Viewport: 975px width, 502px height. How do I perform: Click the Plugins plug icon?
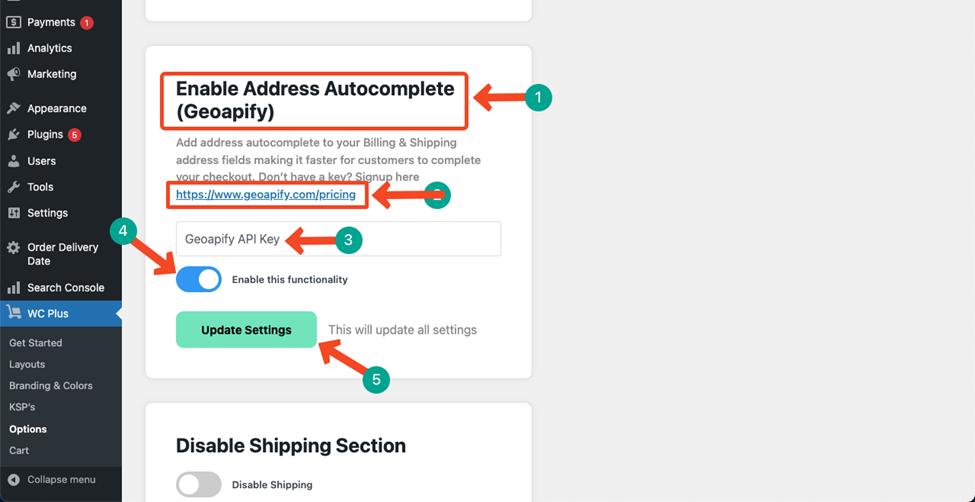14,134
